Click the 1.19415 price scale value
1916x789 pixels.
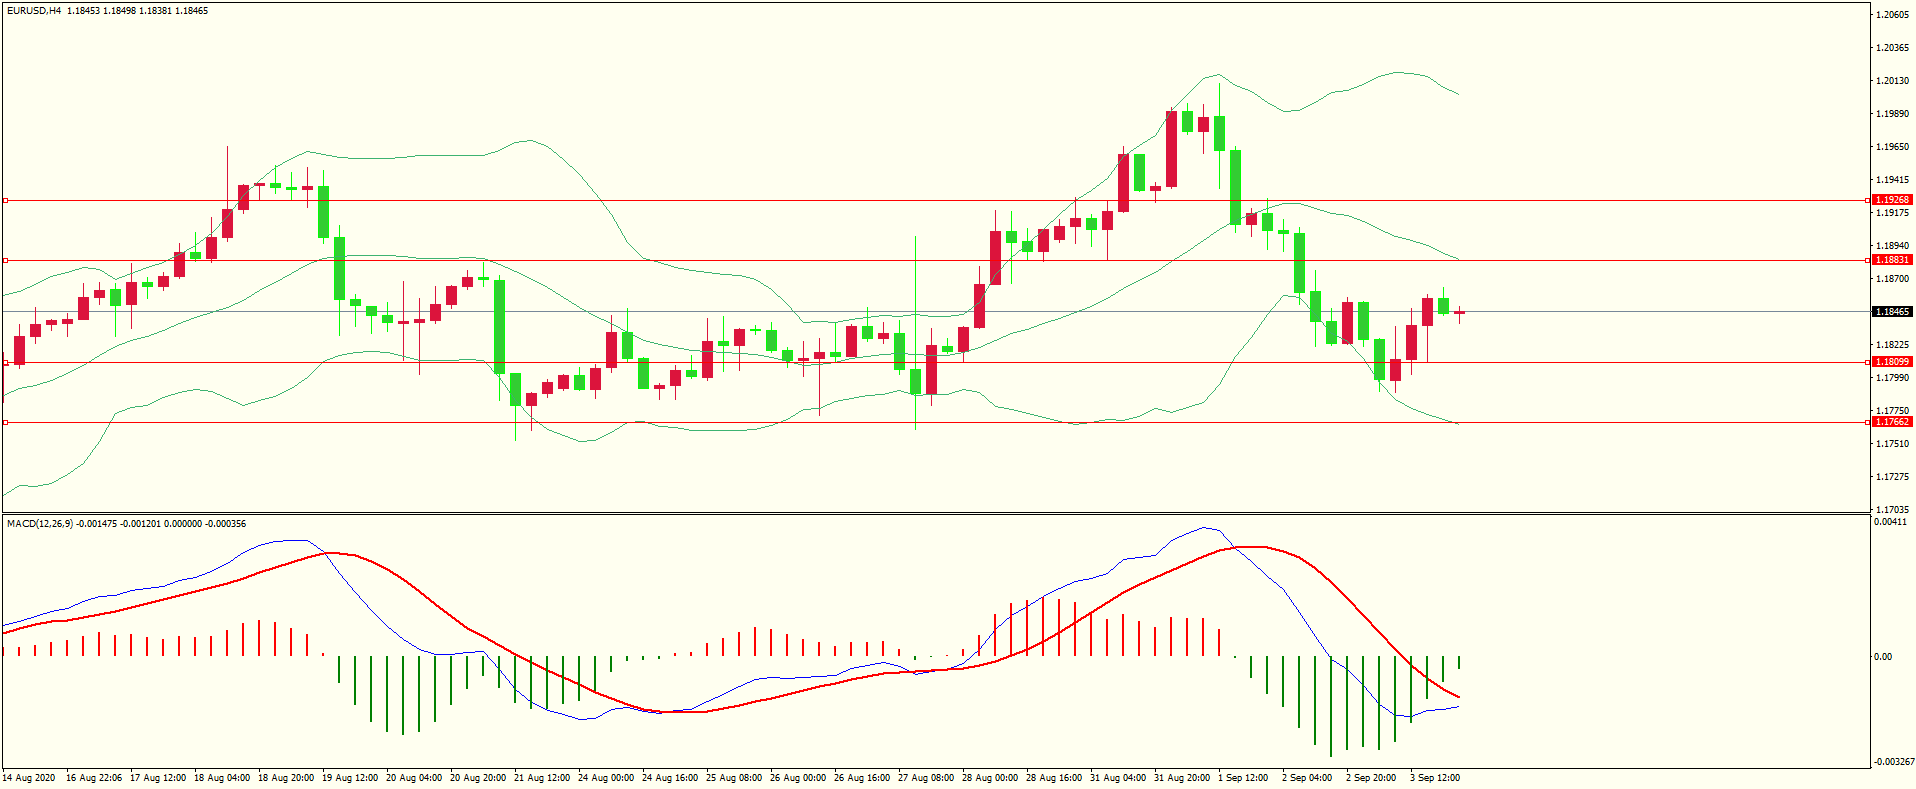pyautogui.click(x=1892, y=180)
